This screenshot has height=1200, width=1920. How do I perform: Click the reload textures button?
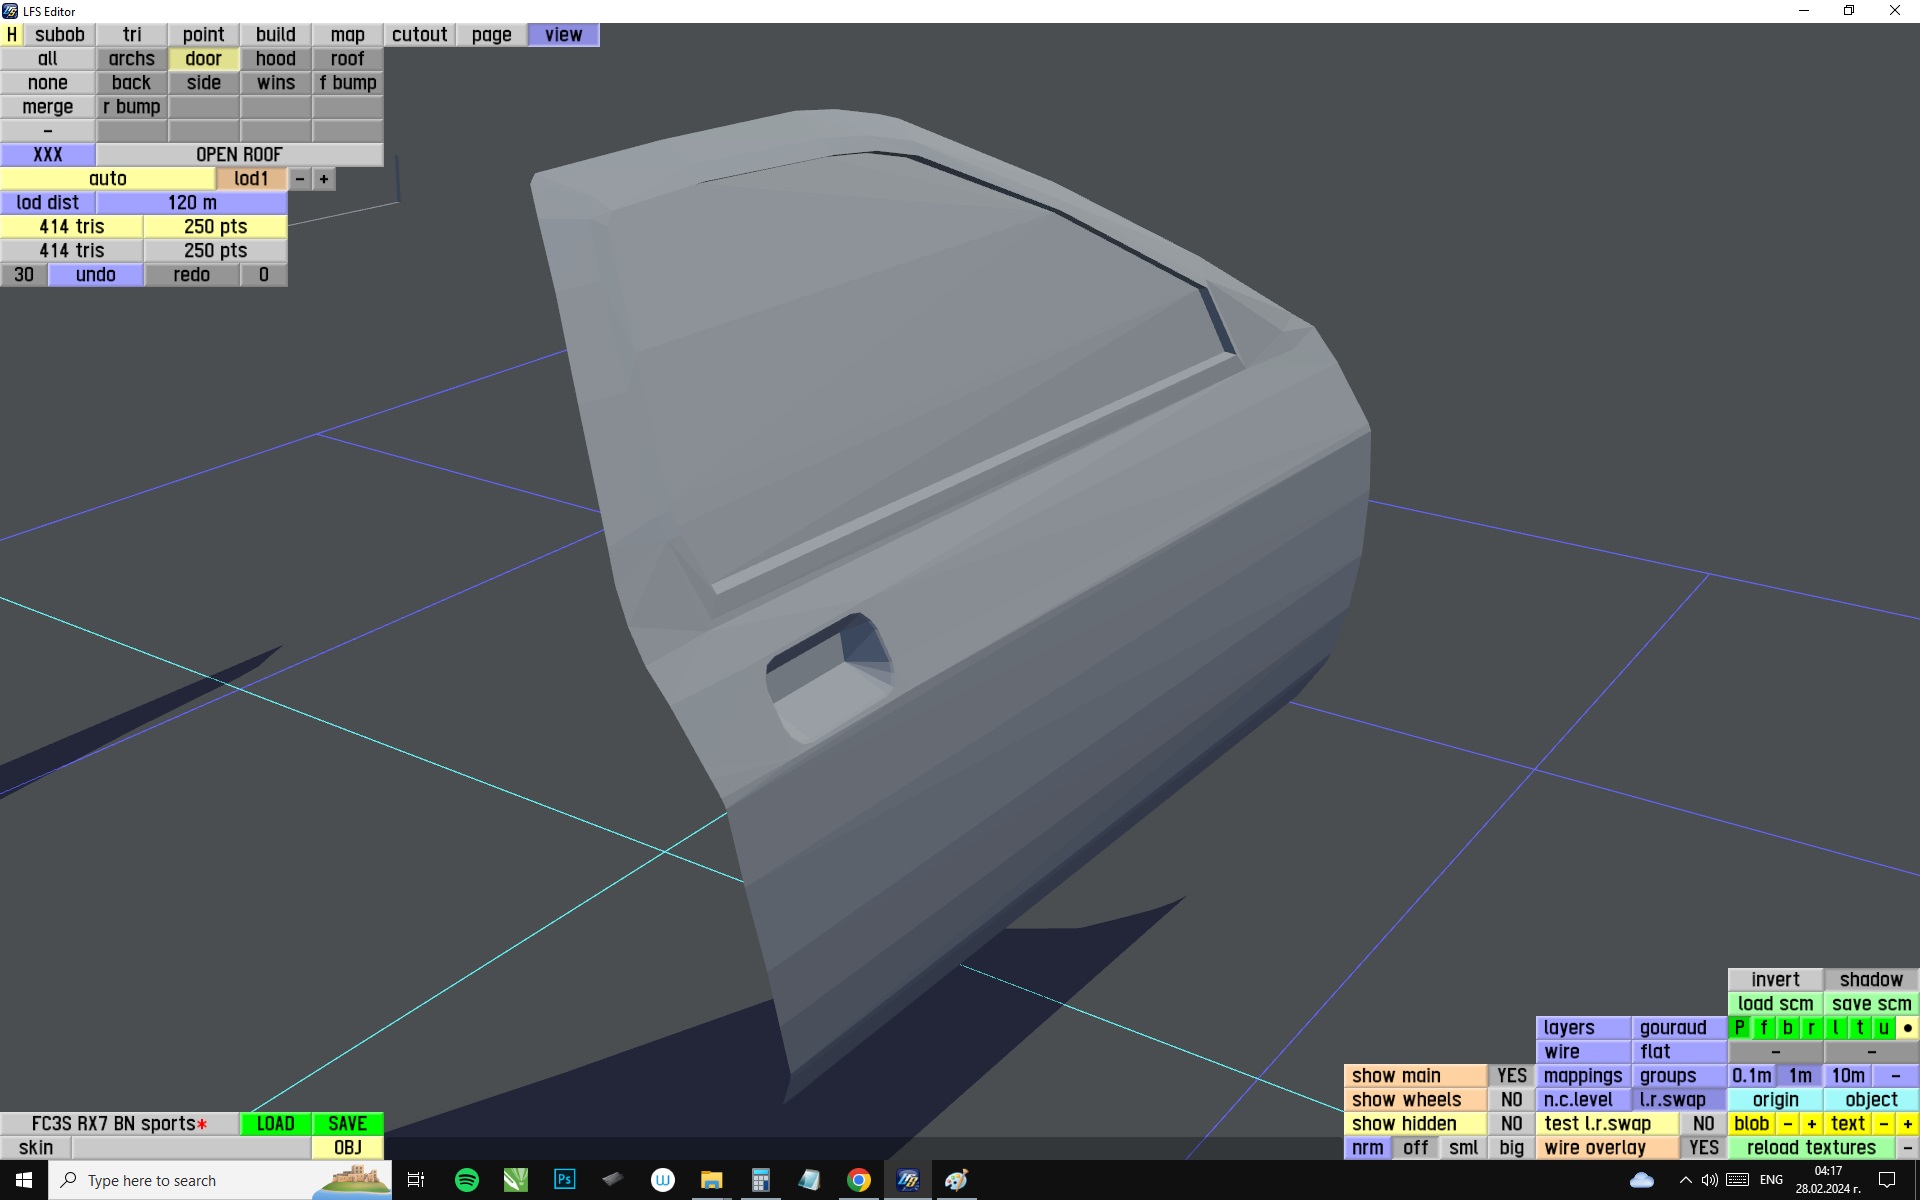[x=1811, y=1148]
